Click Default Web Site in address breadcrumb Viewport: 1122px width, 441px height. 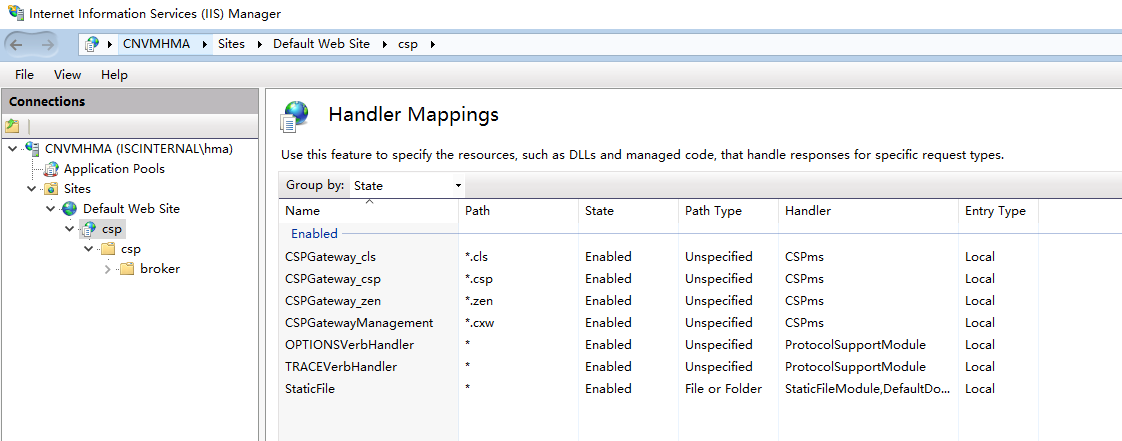[x=321, y=44]
